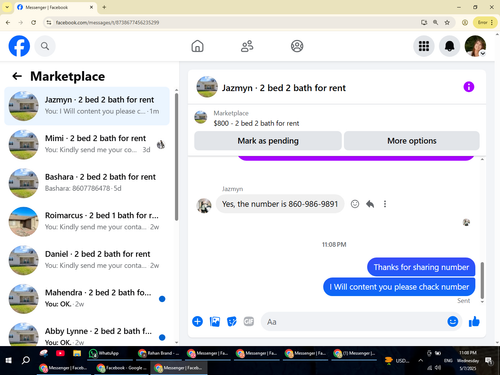500x375 pixels.
Task: Click the Mark as pending button
Action: [x=268, y=141]
